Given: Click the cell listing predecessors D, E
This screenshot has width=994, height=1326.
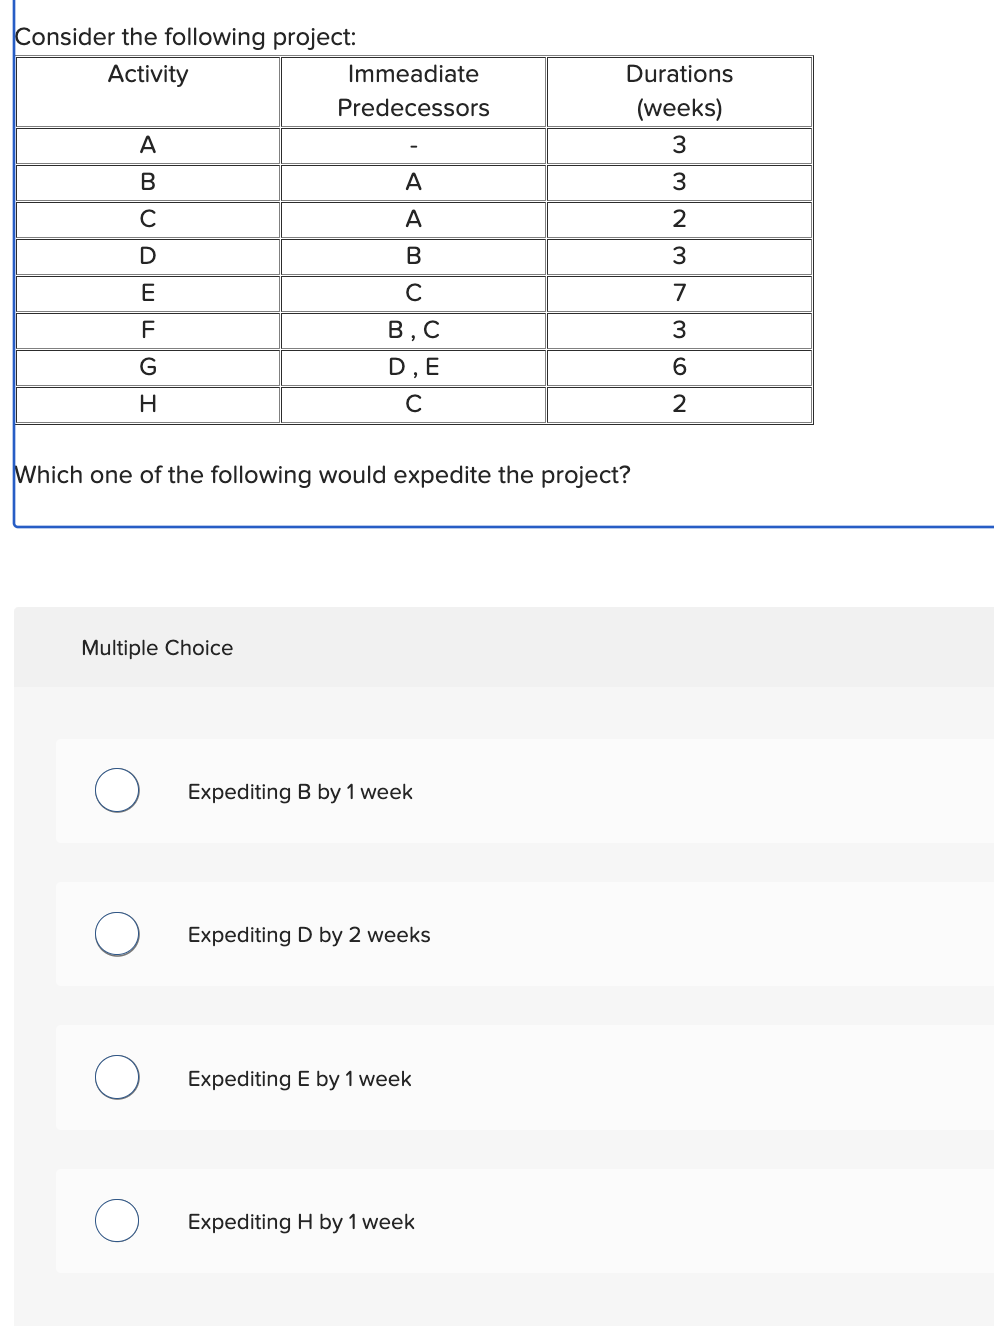Looking at the screenshot, I should click(x=413, y=367).
